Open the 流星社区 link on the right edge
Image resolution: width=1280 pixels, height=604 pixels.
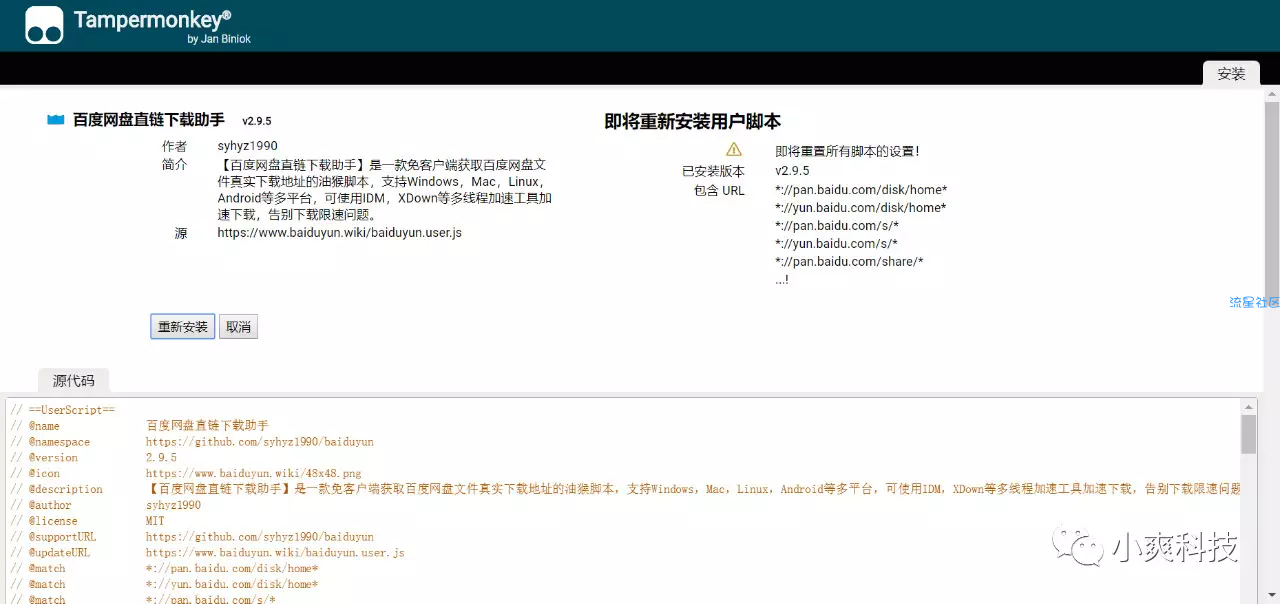[x=1255, y=302]
